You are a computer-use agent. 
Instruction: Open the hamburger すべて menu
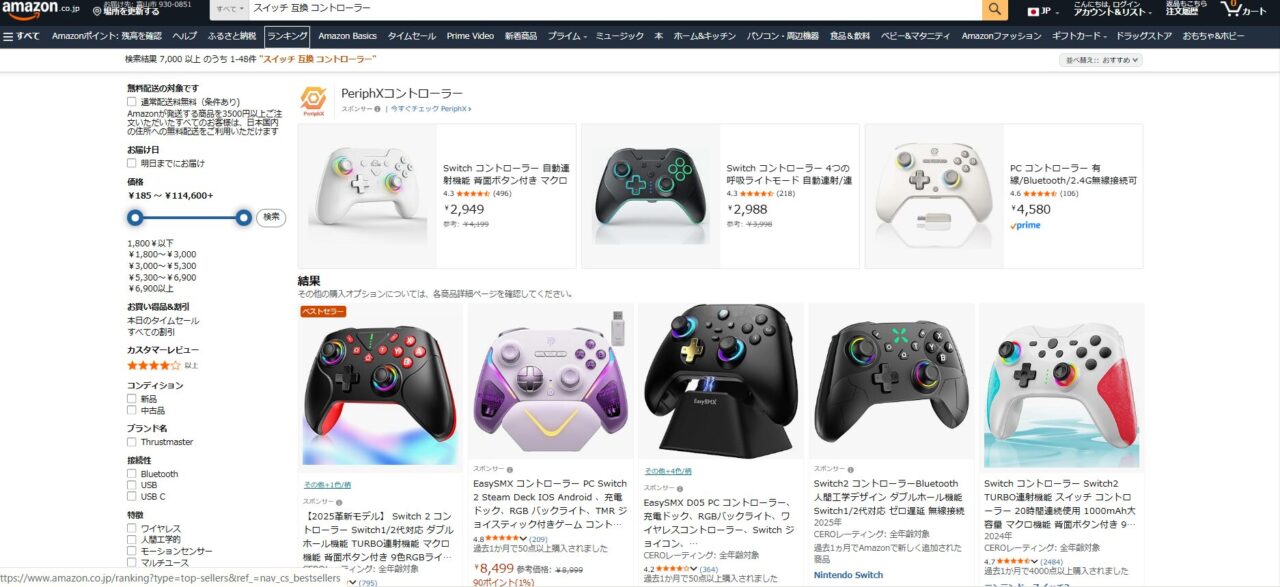[22, 36]
